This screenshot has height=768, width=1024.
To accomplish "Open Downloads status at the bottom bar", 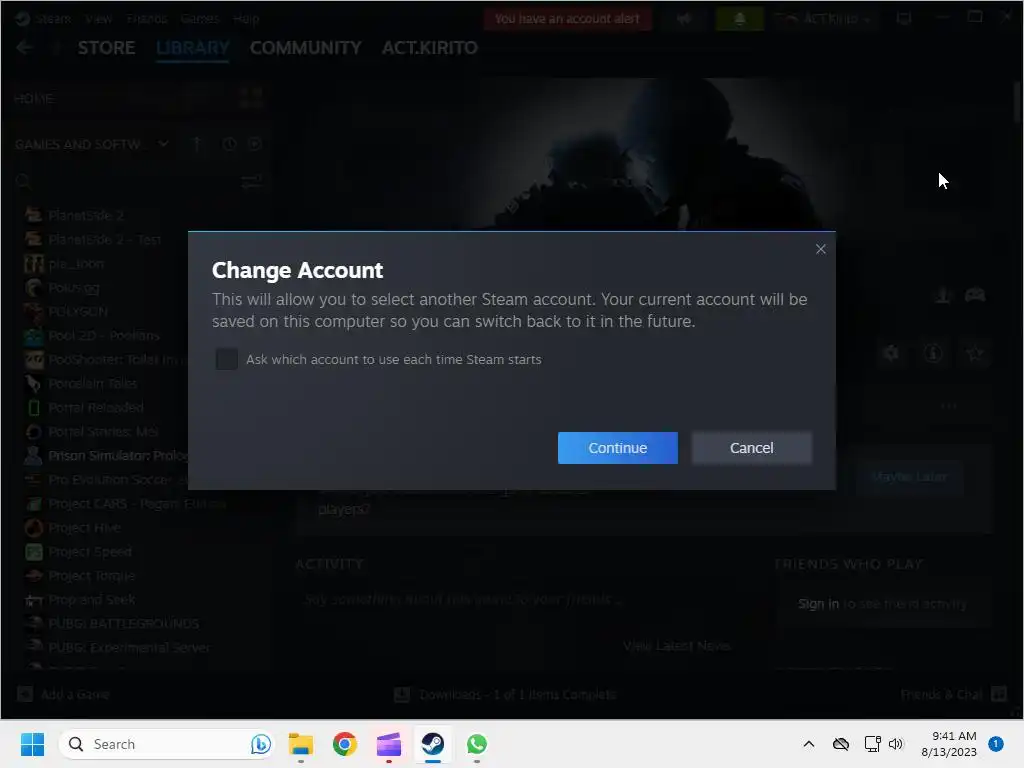I will click(x=505, y=694).
